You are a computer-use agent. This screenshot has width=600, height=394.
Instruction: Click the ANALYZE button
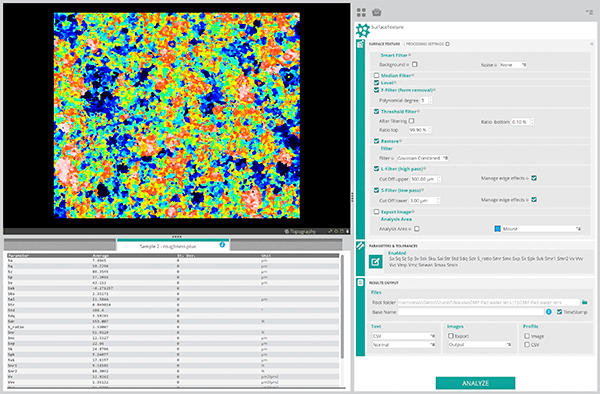(475, 383)
